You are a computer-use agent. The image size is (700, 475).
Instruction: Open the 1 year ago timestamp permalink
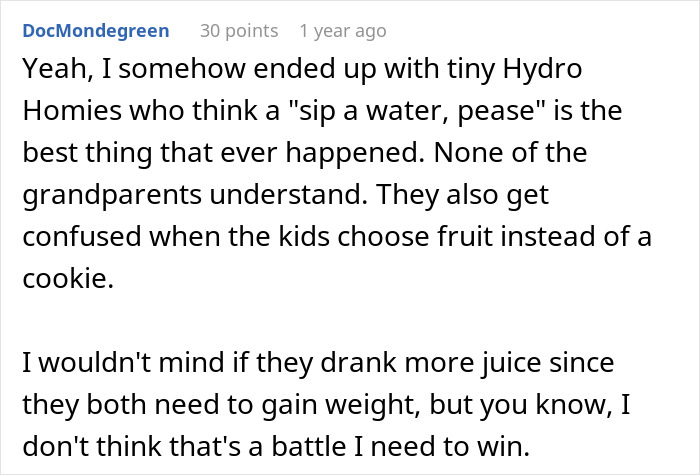click(x=343, y=31)
